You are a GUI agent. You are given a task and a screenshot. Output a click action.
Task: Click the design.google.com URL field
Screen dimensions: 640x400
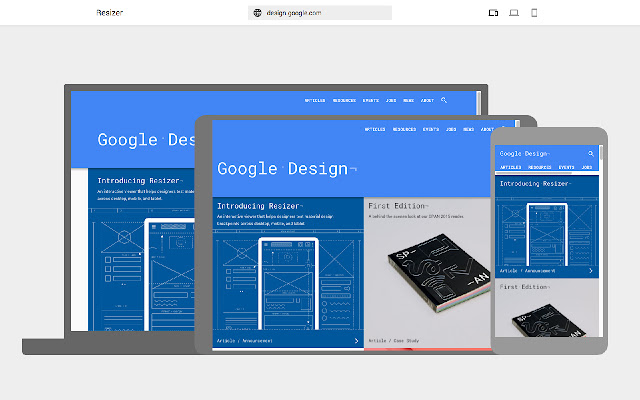point(320,13)
